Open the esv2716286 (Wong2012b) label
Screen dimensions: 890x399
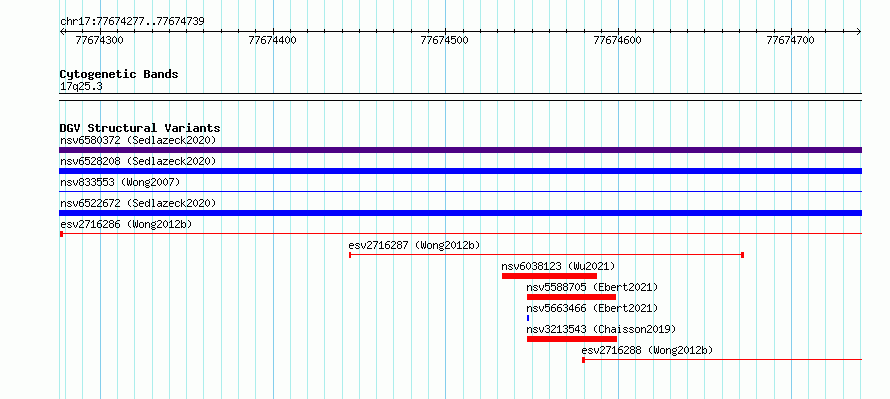pos(126,224)
